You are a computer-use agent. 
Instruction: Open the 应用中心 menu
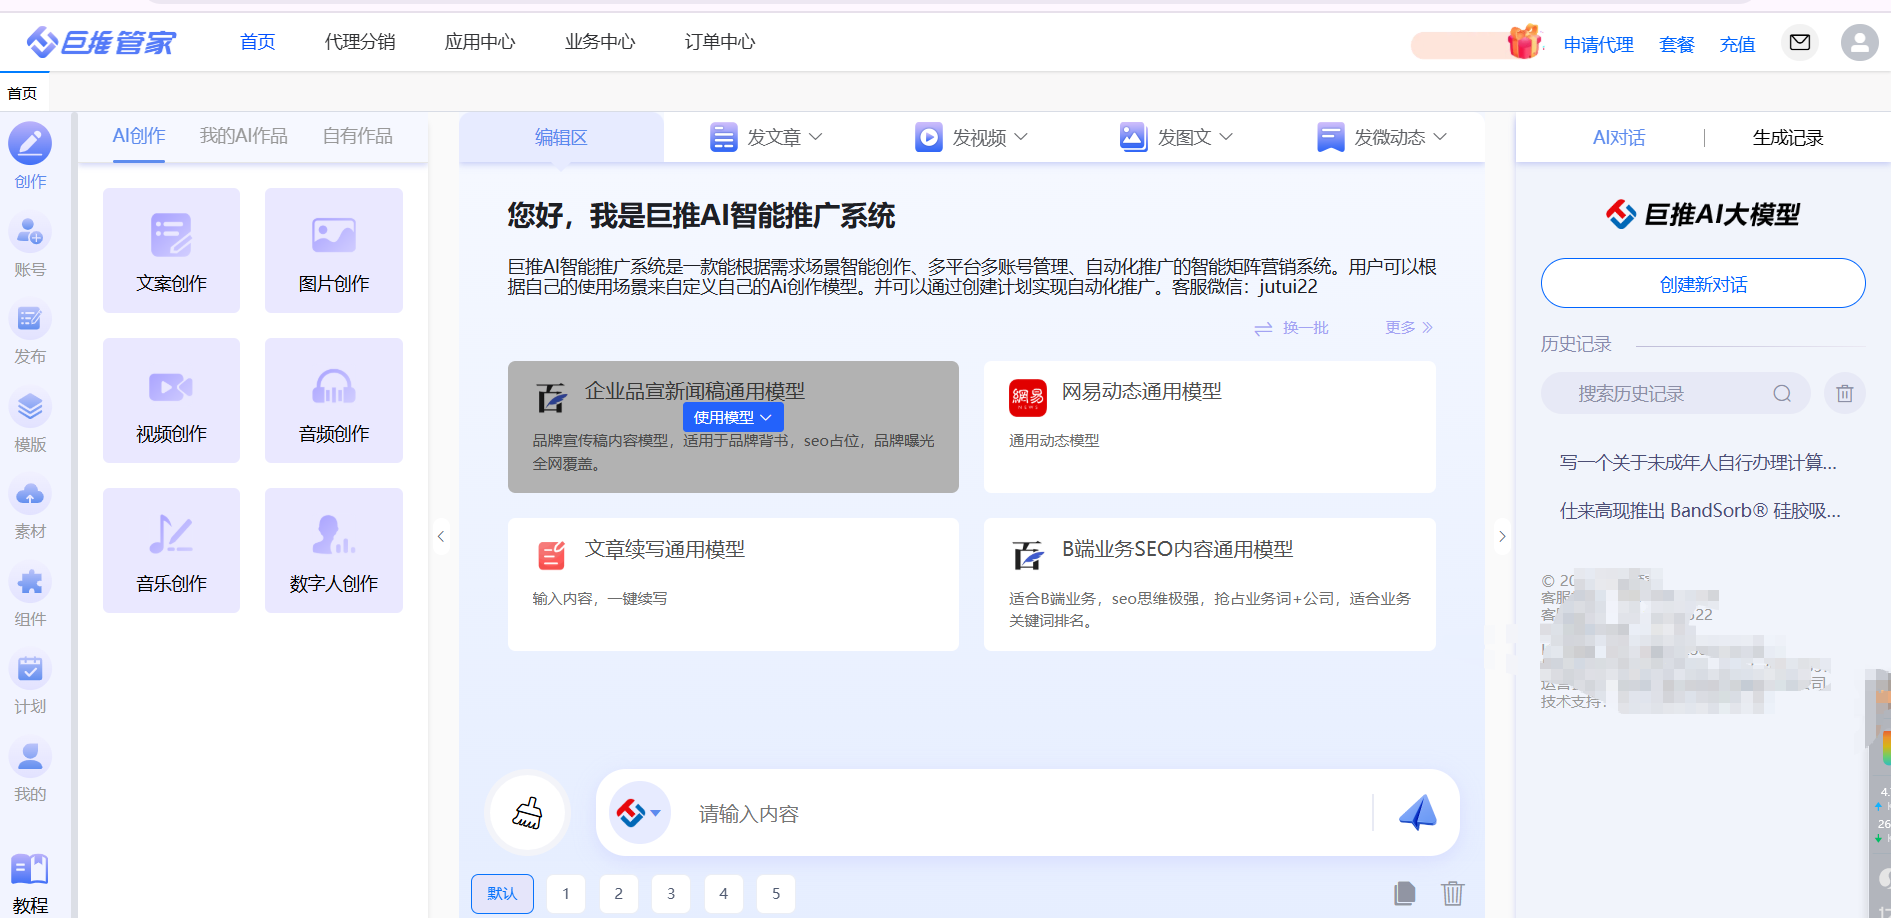[480, 42]
